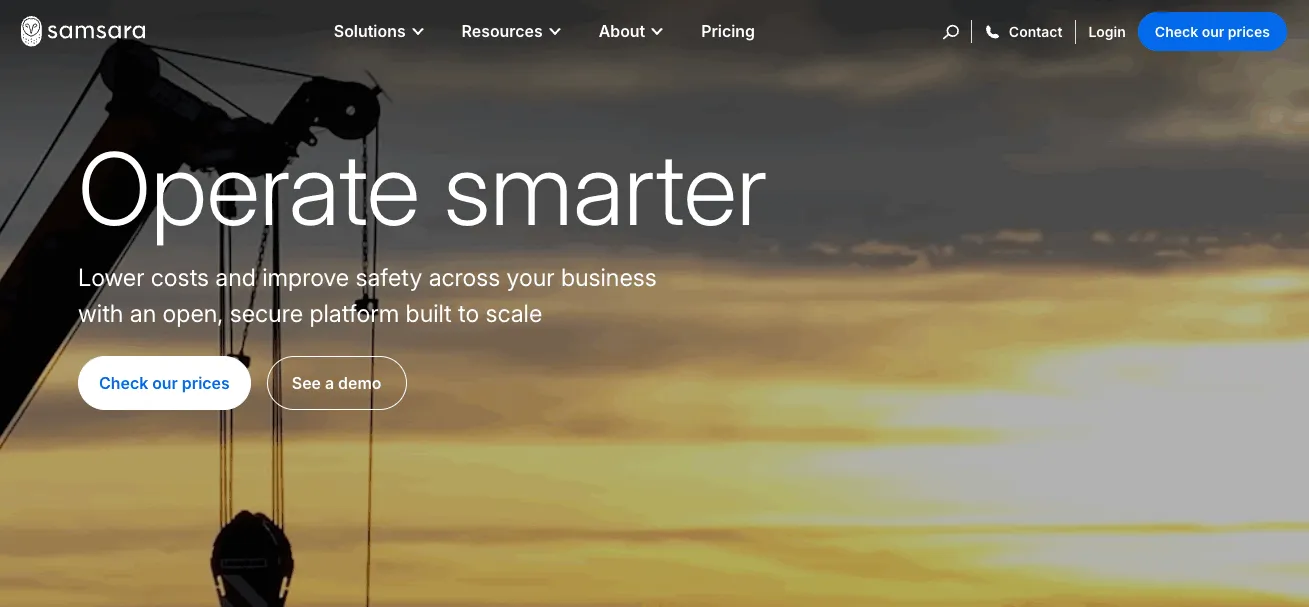1309x607 pixels.
Task: Click the Samsara owl logo icon
Action: point(31,31)
